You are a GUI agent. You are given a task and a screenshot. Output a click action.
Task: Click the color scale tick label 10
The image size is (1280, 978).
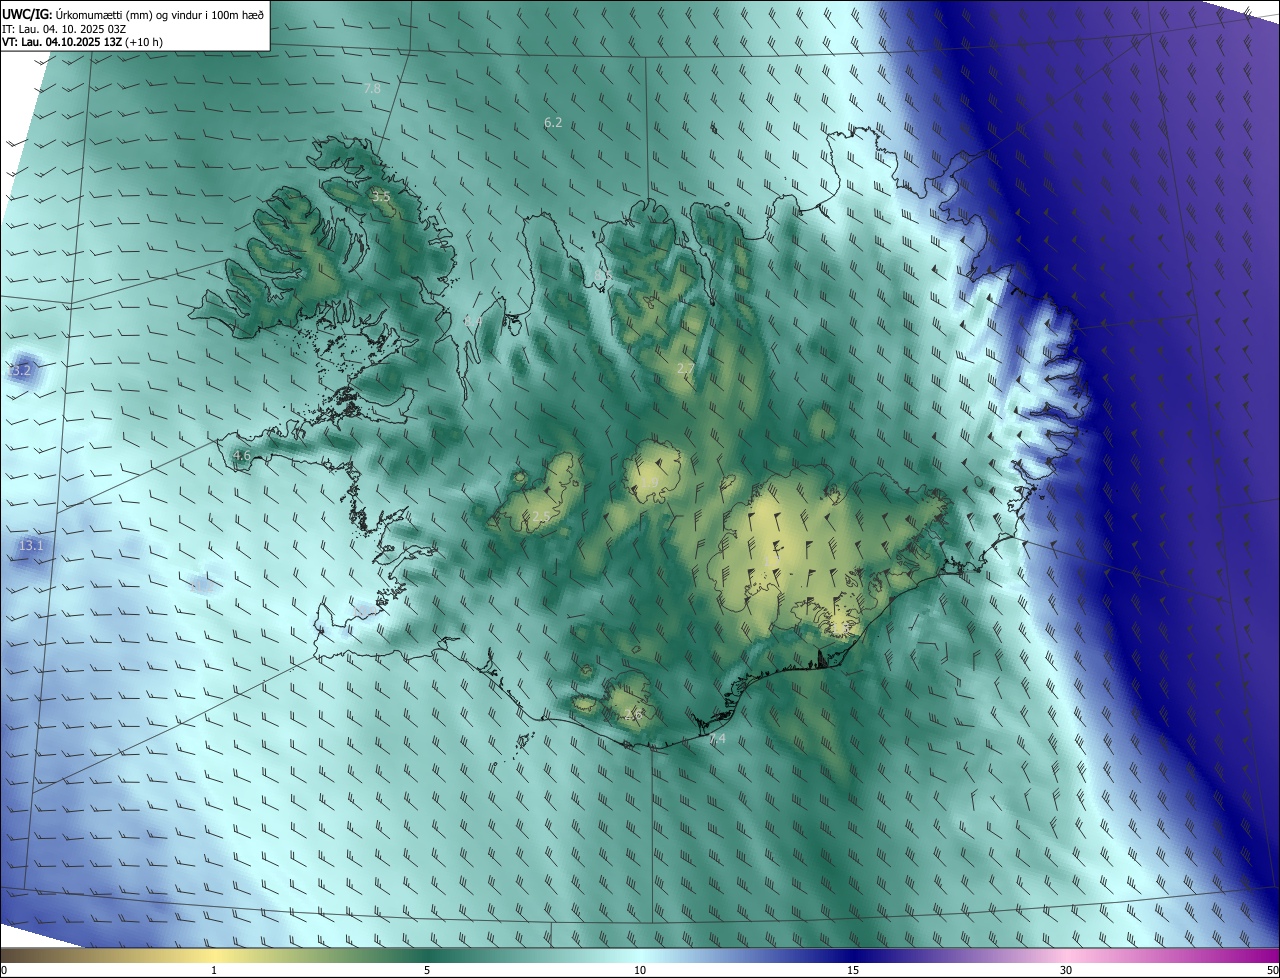(x=640, y=970)
